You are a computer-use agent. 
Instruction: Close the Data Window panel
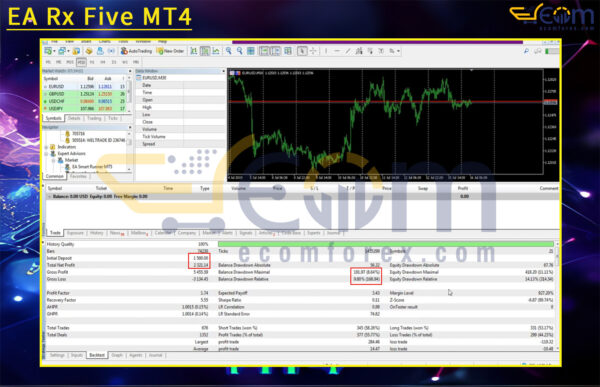click(223, 71)
